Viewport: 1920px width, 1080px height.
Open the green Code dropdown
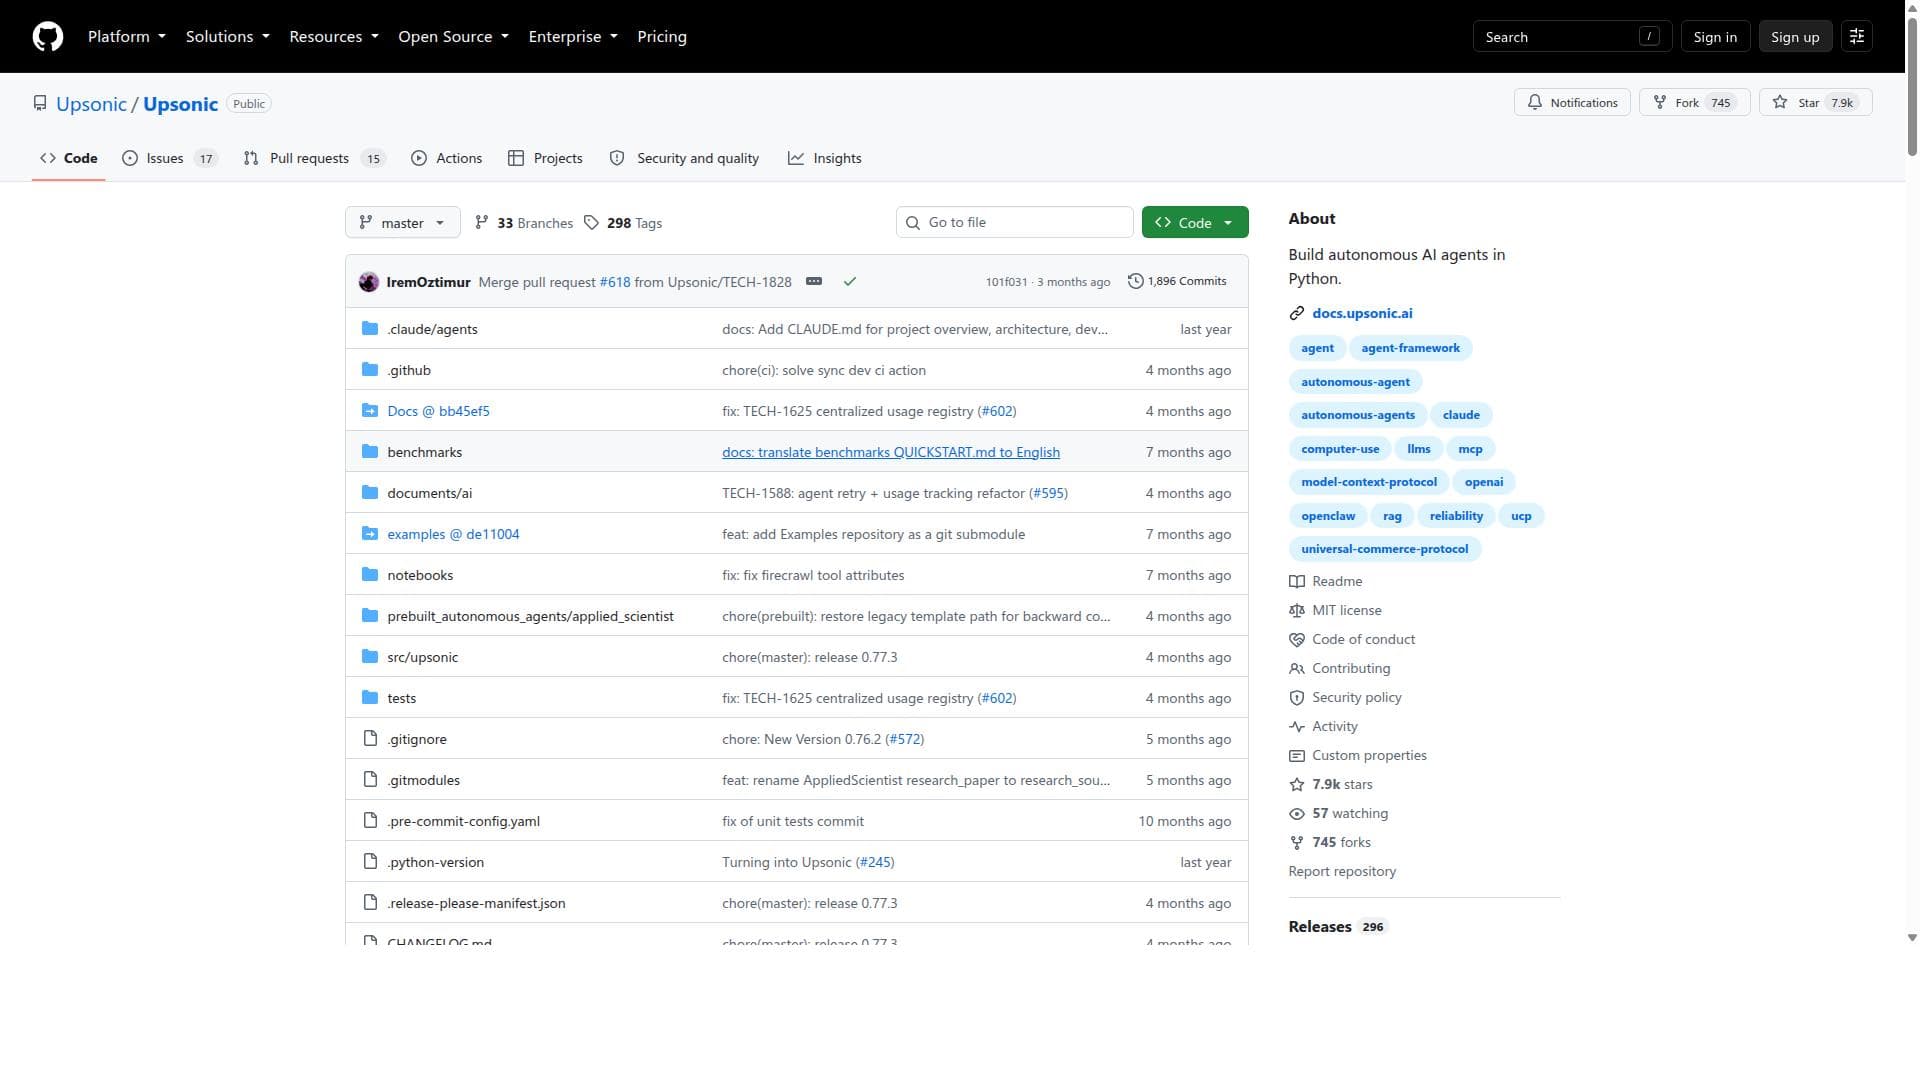point(1195,223)
